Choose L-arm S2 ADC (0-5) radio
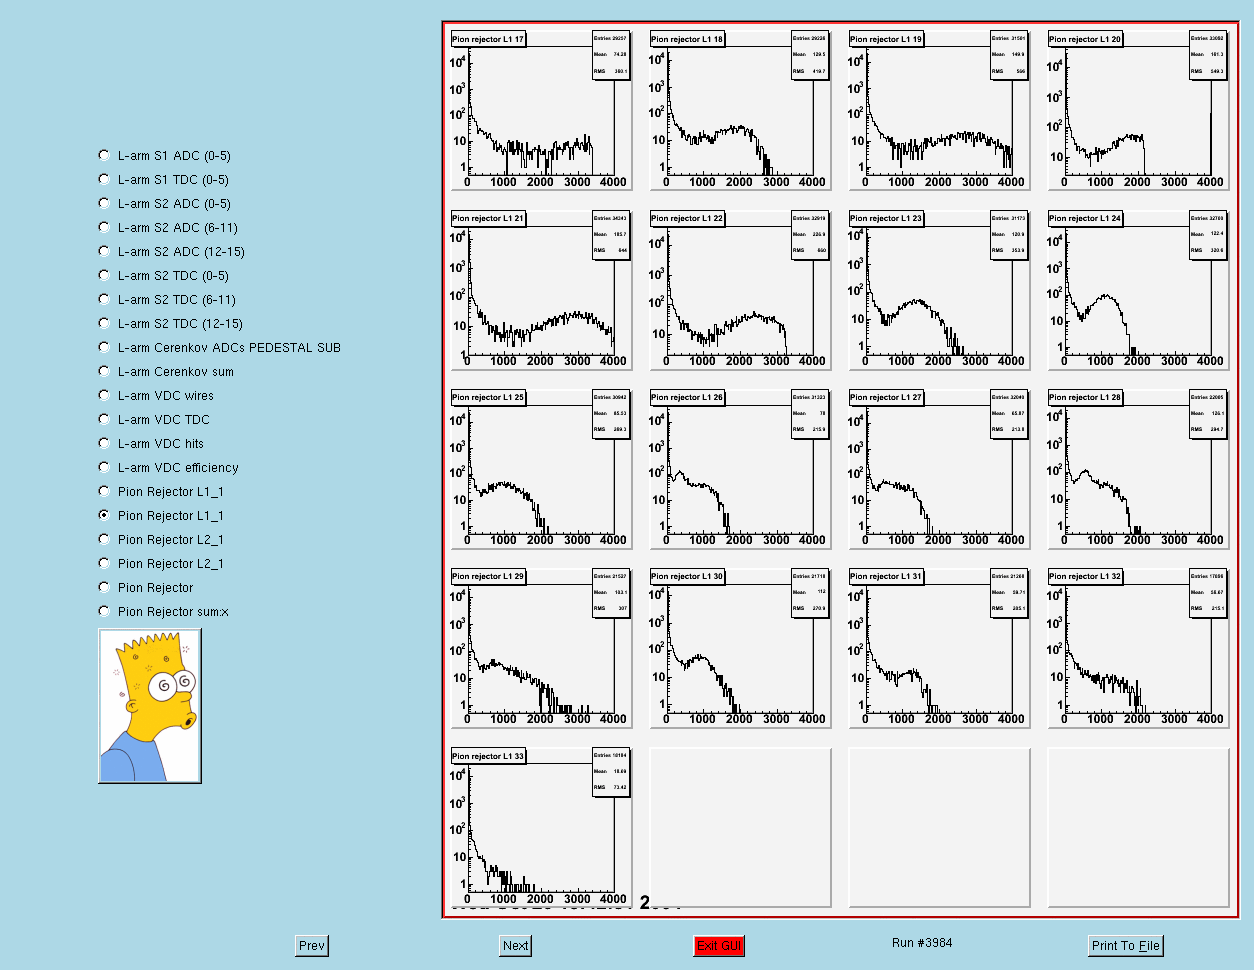 coord(104,203)
